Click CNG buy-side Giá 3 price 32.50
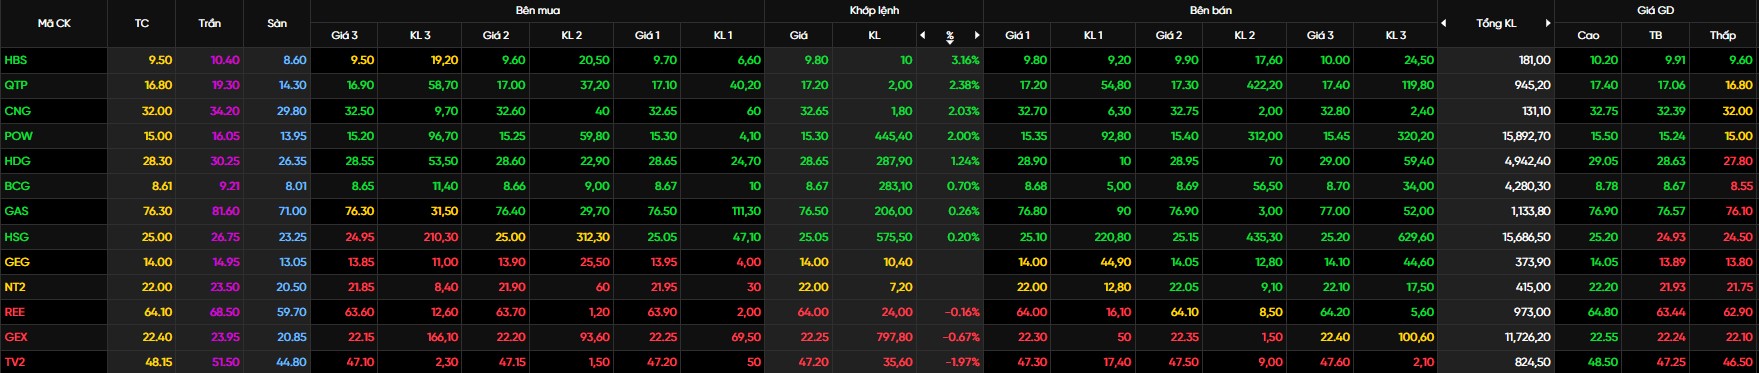Viewport: 1759px width, 373px height. [359, 111]
